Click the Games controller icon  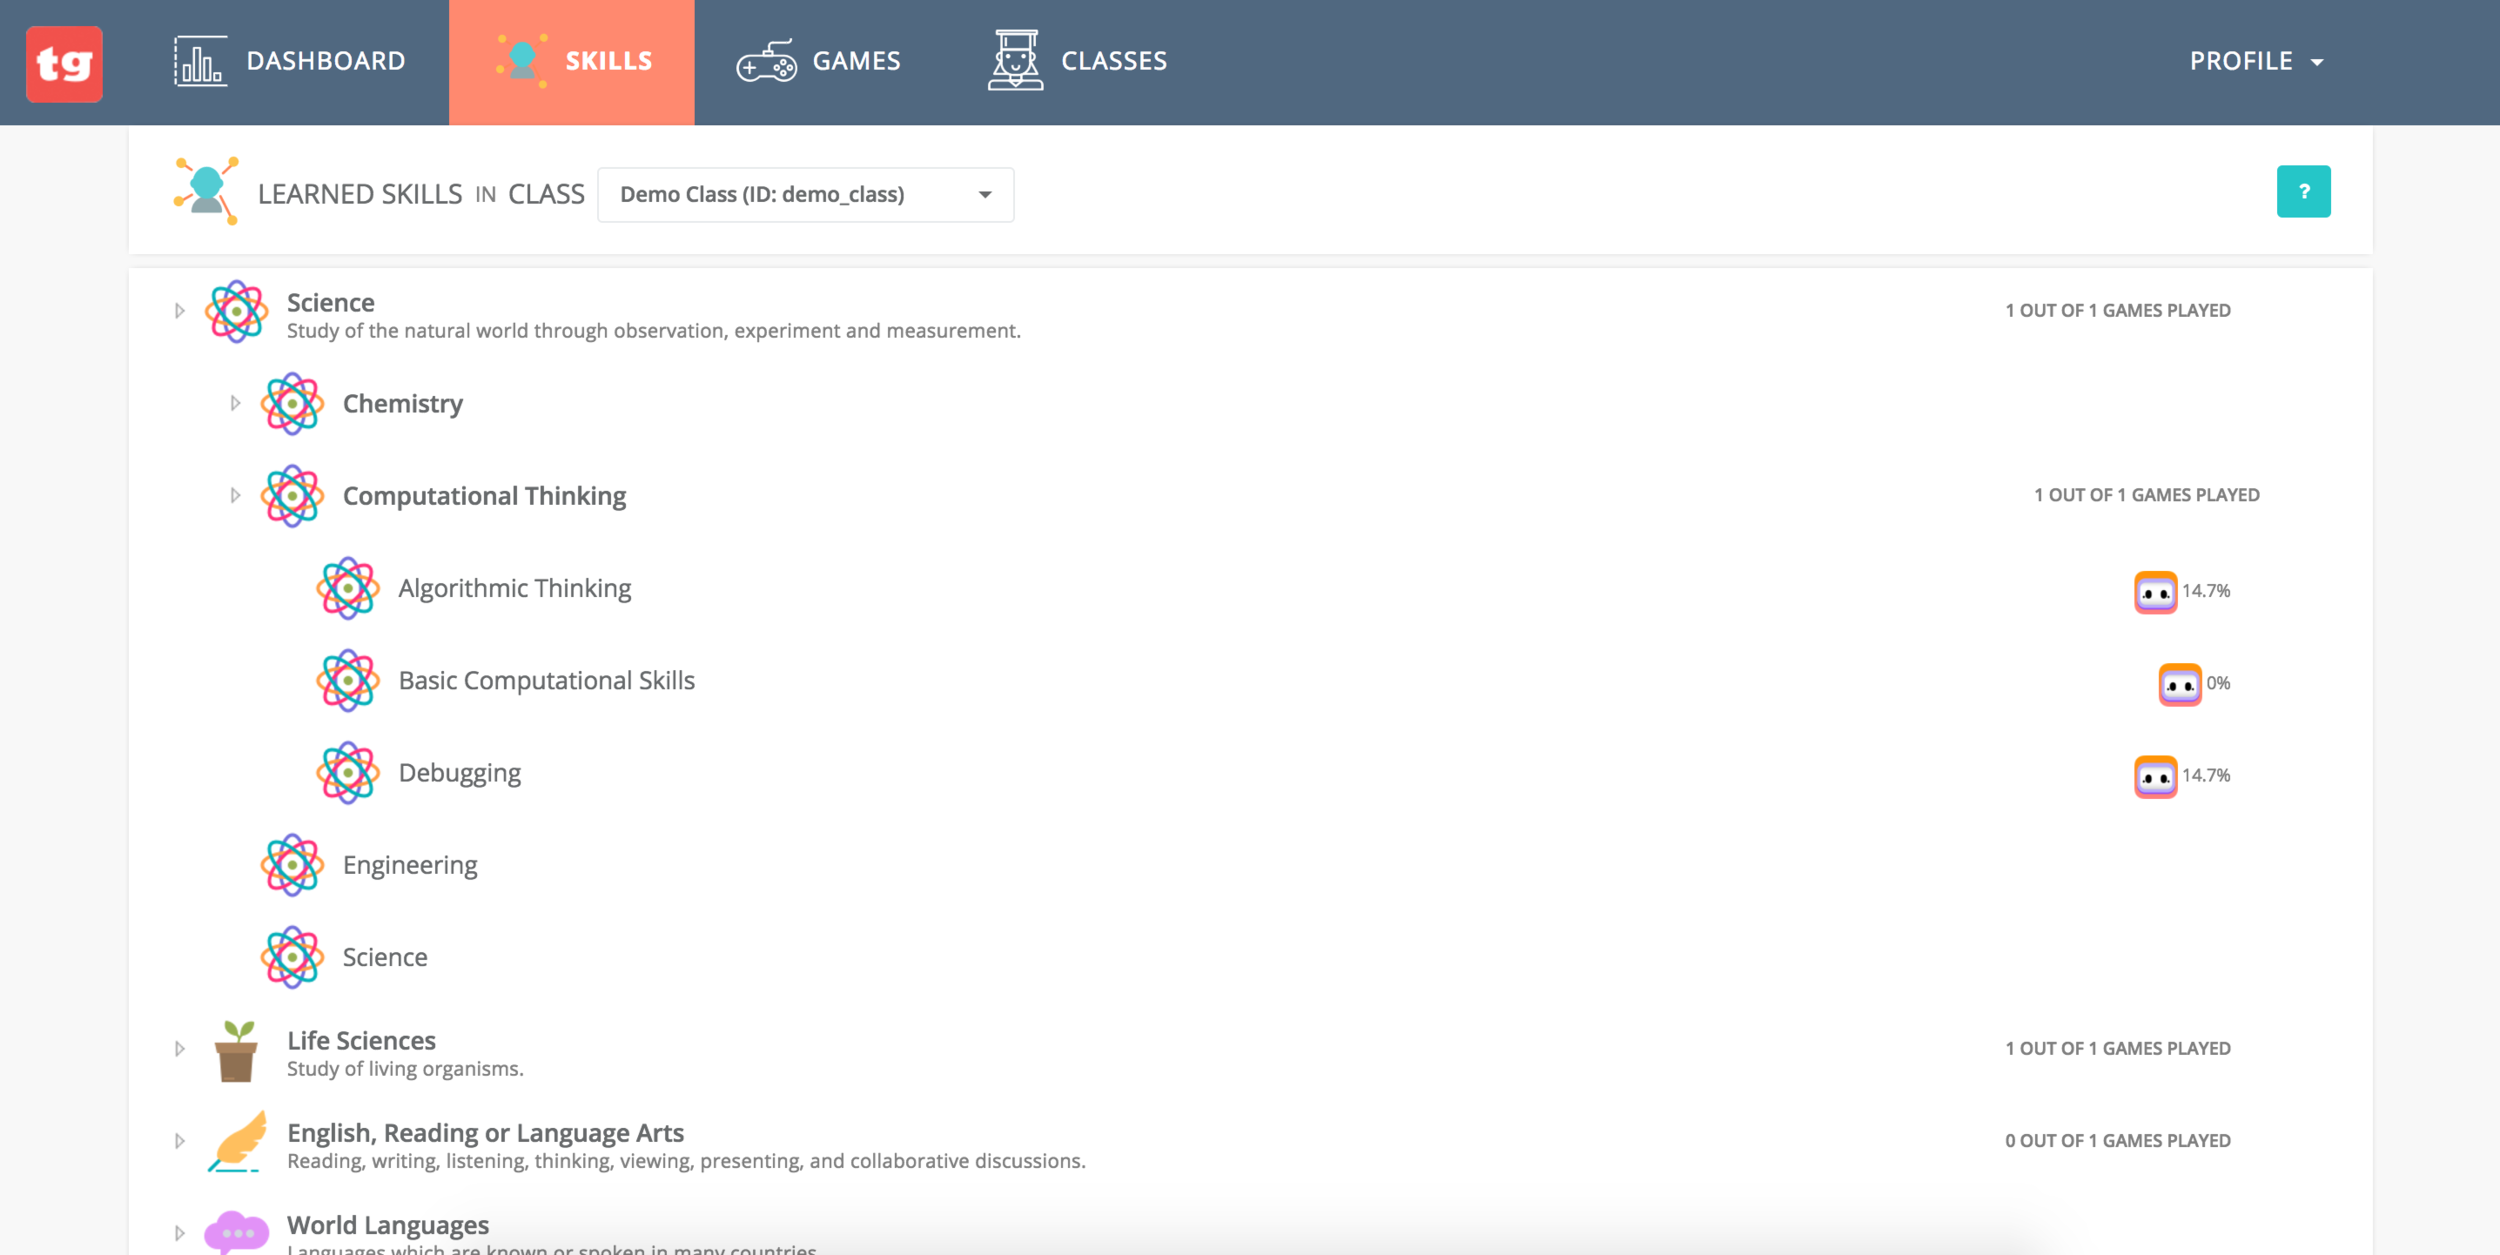point(767,61)
